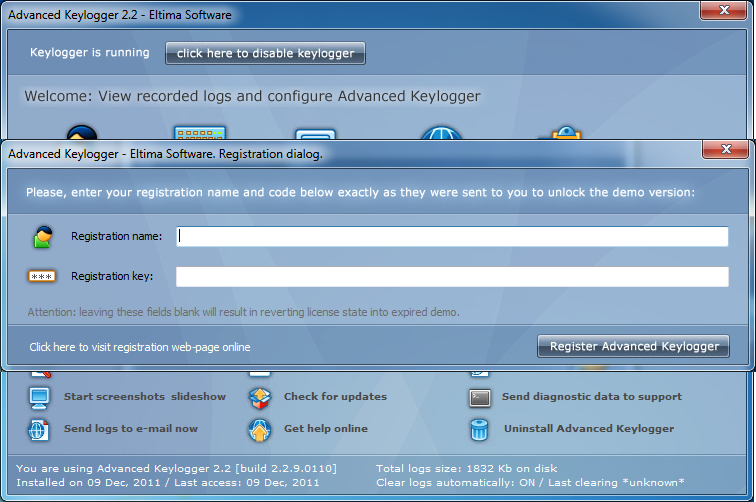Viewport: 756px width, 502px height.
Task: Close the Registration dialog window
Action: pos(725,150)
